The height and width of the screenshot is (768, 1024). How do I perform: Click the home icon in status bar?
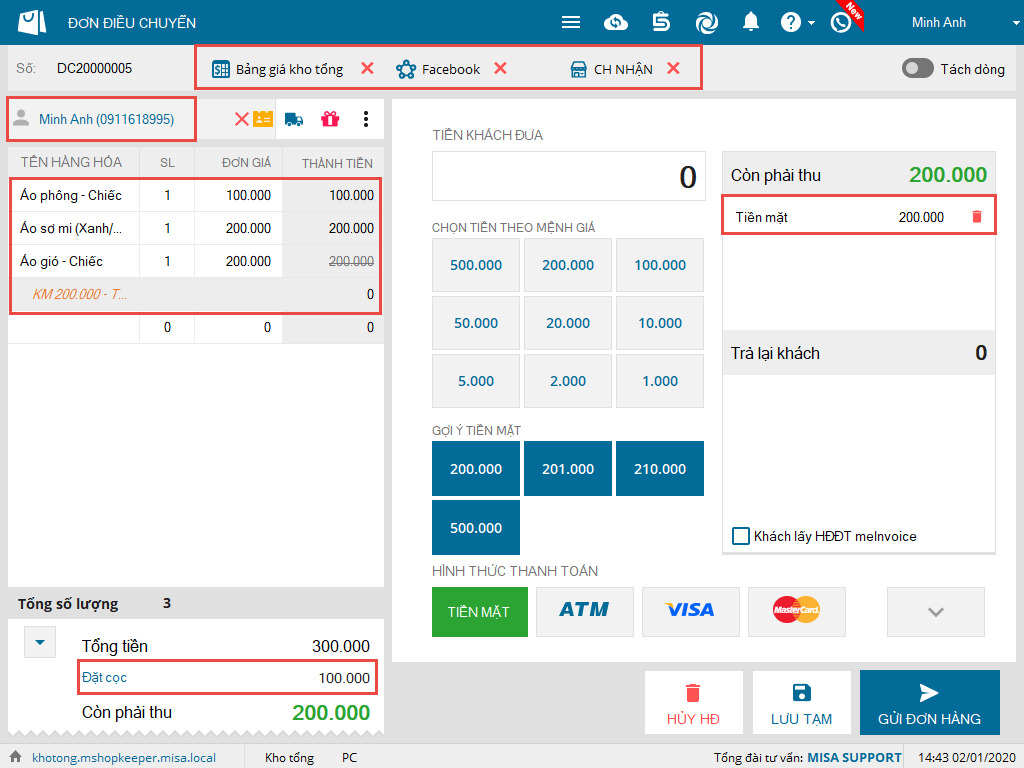point(16,757)
